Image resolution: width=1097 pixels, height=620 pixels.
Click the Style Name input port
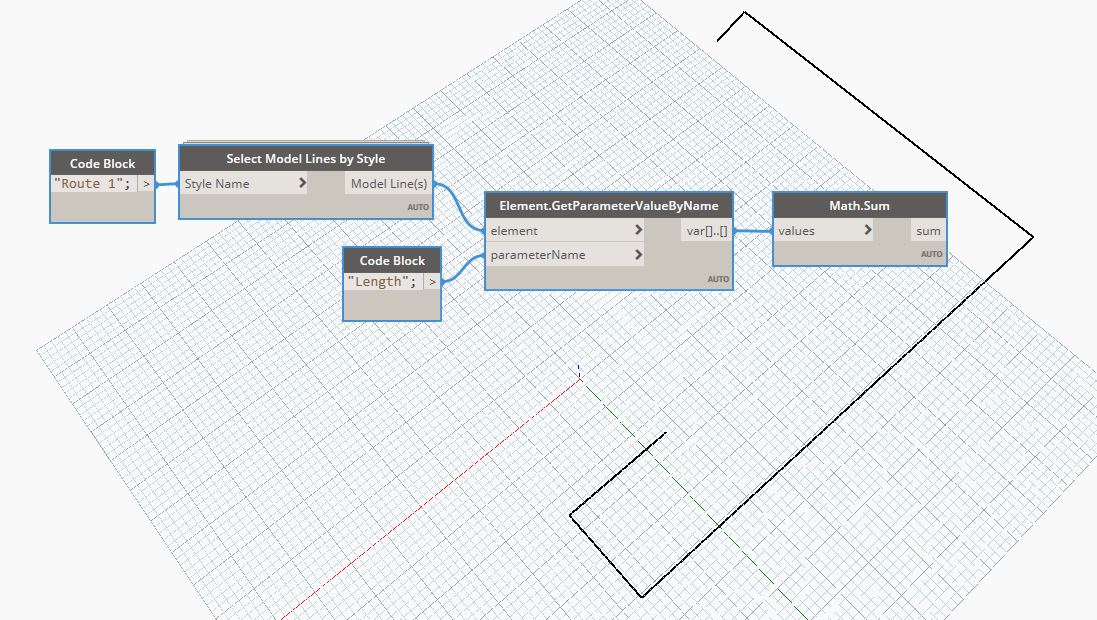click(x=244, y=183)
